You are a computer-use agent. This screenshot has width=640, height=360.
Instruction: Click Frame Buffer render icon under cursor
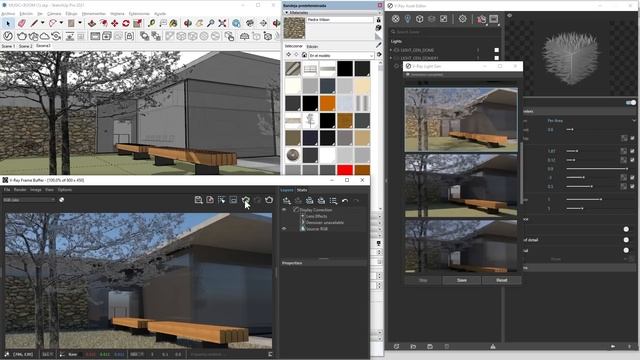click(246, 200)
